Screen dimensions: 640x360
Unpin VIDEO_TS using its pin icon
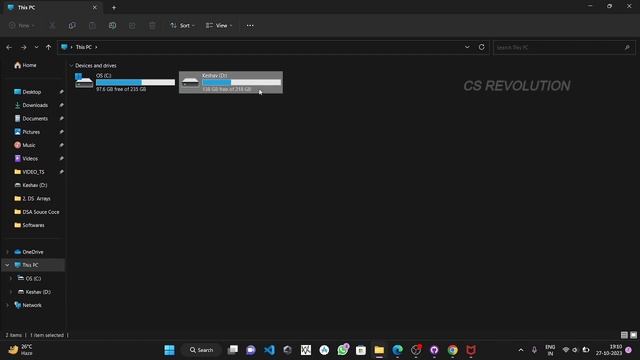pyautogui.click(x=61, y=172)
